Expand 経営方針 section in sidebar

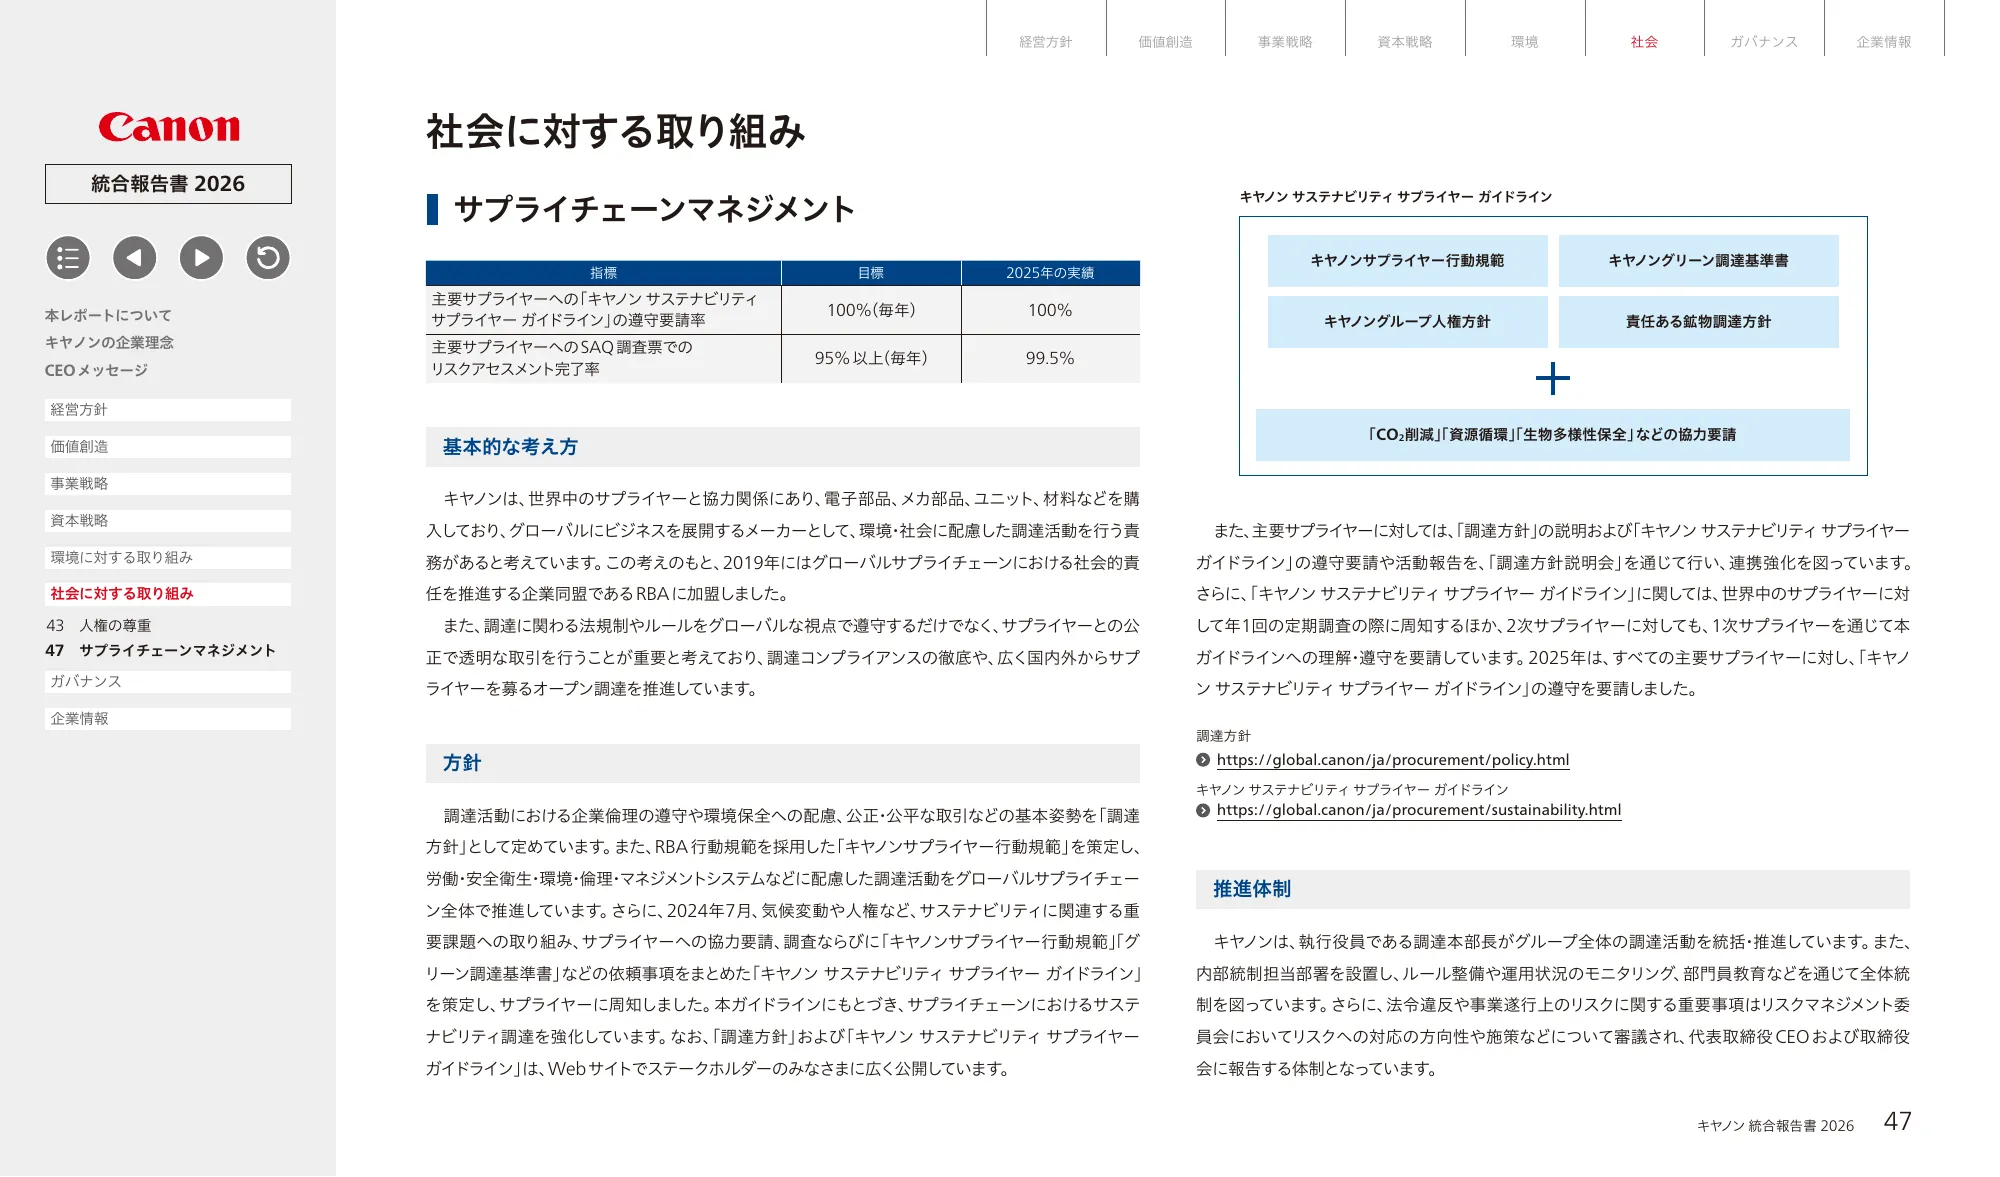point(168,410)
